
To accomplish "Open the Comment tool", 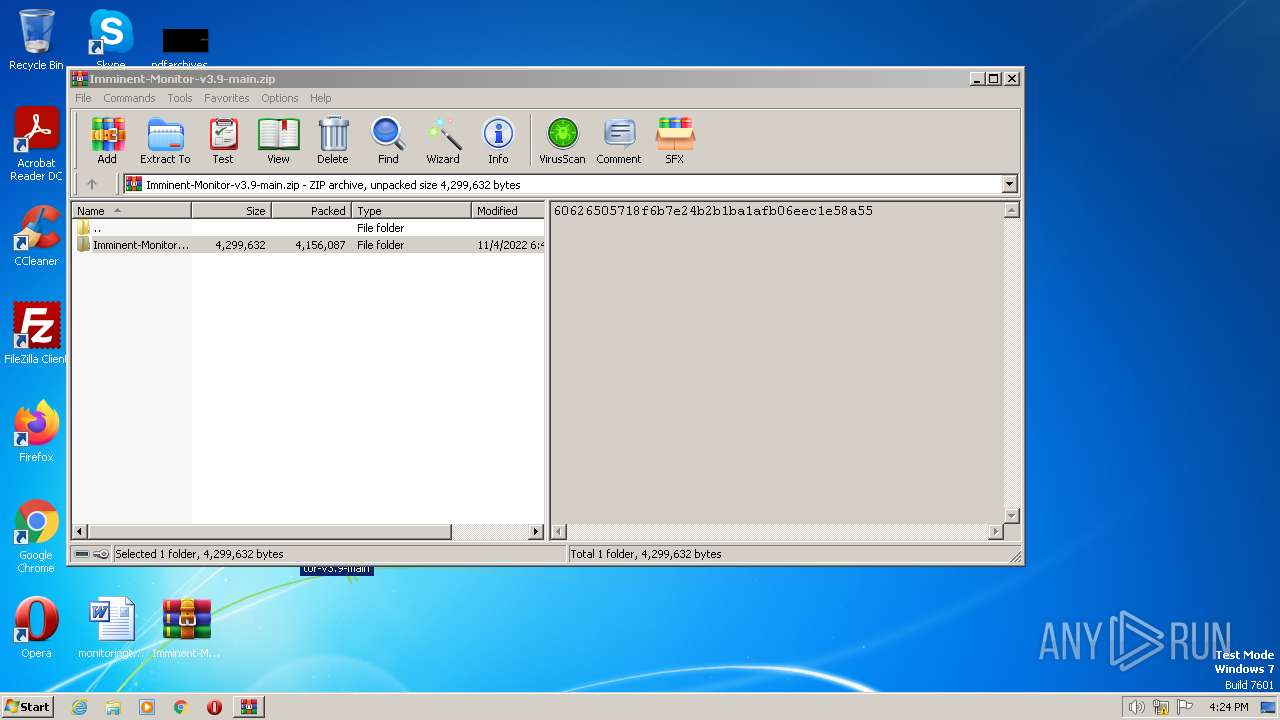I will pyautogui.click(x=619, y=140).
